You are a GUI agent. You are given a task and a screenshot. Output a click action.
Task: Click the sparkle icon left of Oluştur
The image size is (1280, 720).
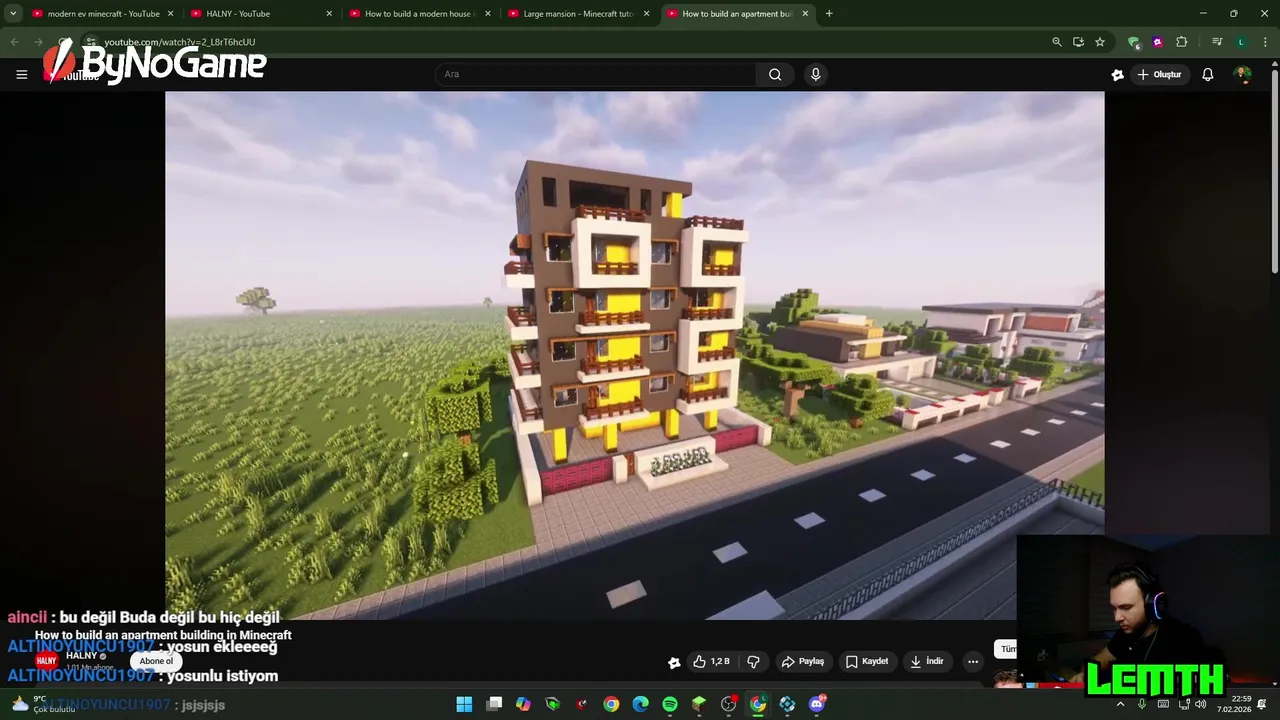[x=1117, y=74]
